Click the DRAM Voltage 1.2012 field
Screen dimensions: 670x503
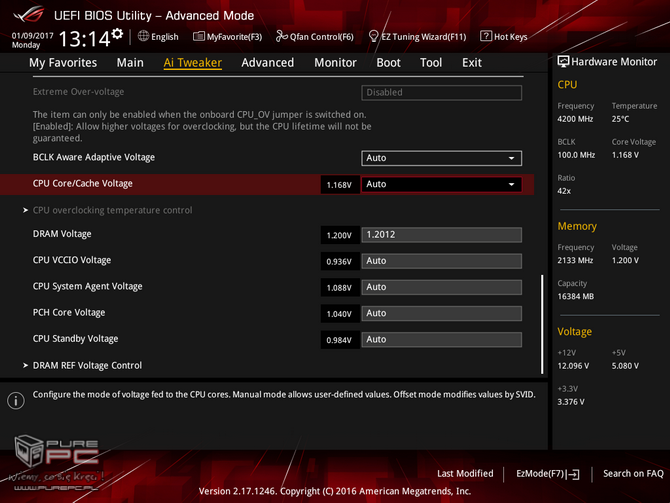(441, 235)
